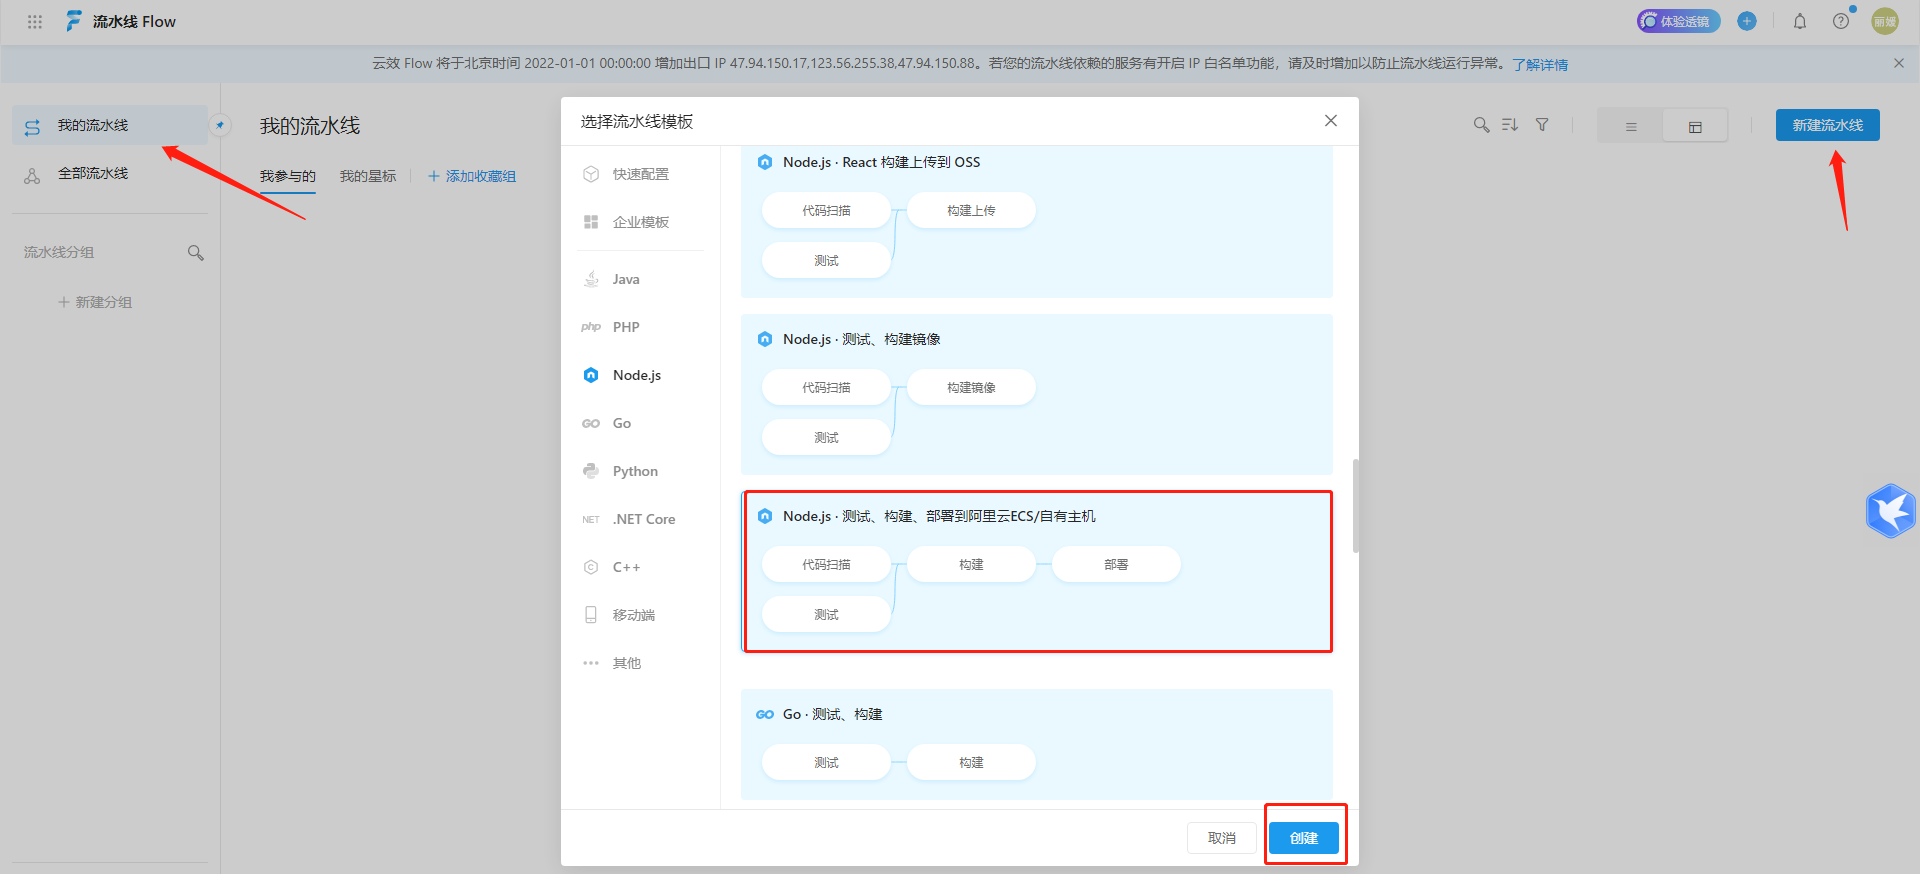This screenshot has height=874, width=1920.
Task: Click the 创建 button
Action: coord(1304,838)
